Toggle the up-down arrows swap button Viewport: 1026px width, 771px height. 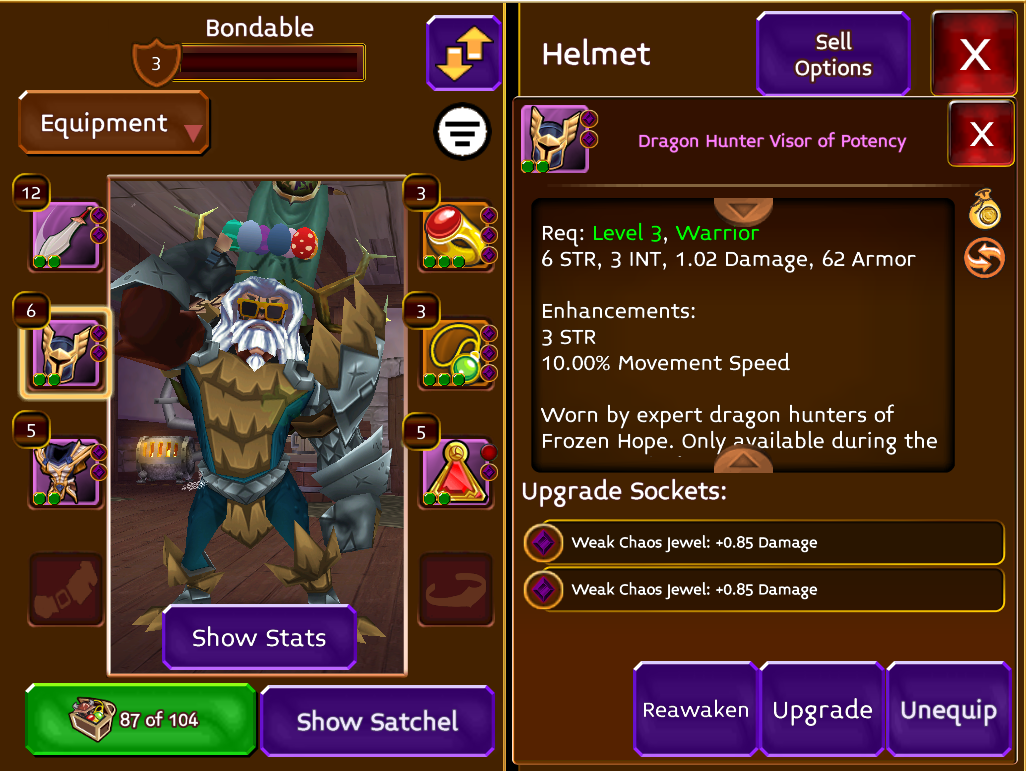pos(464,53)
